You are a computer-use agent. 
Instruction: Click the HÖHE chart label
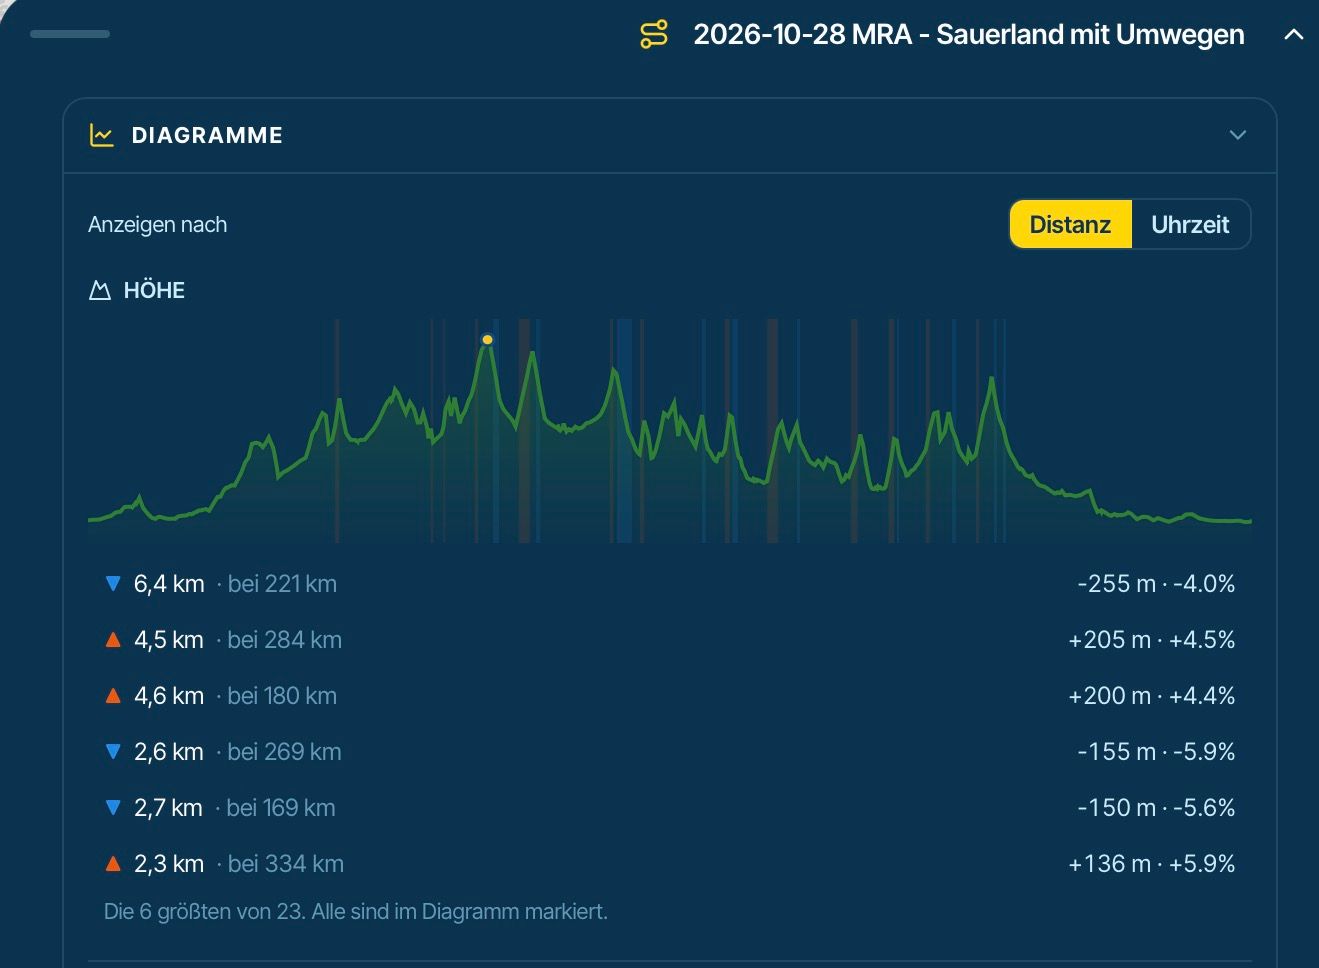[154, 291]
